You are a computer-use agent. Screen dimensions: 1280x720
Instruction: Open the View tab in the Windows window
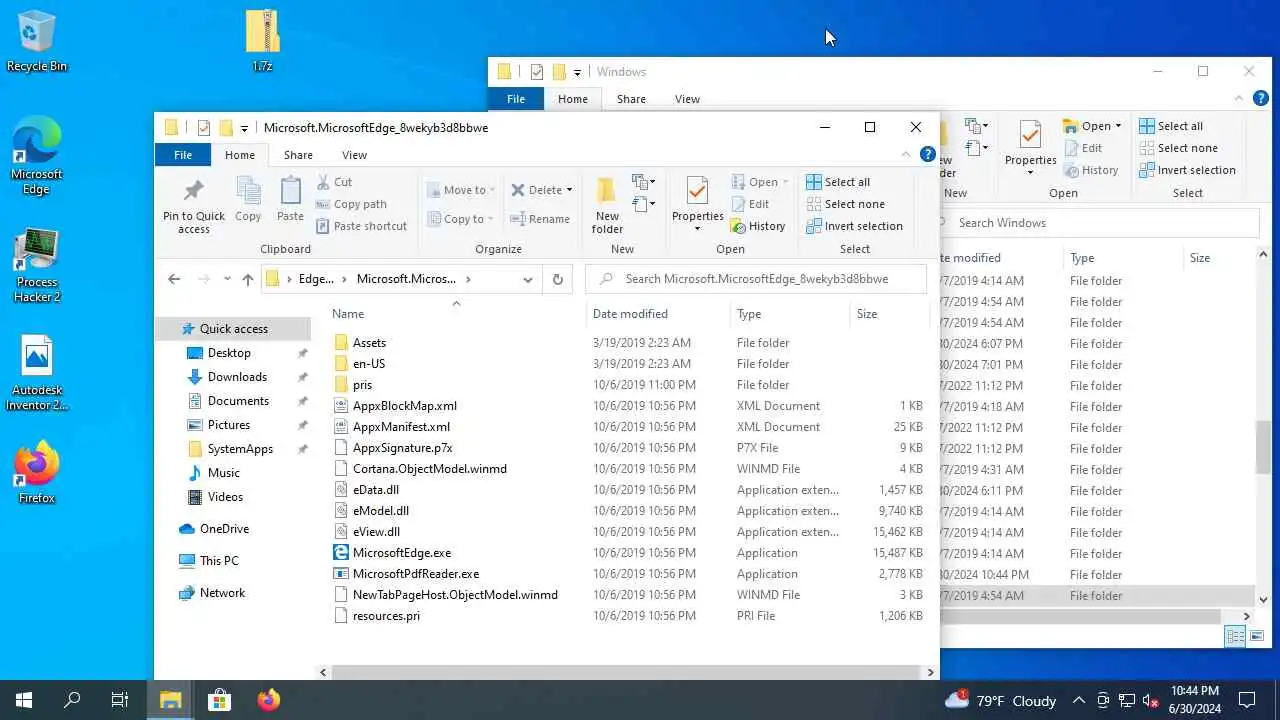(x=687, y=99)
